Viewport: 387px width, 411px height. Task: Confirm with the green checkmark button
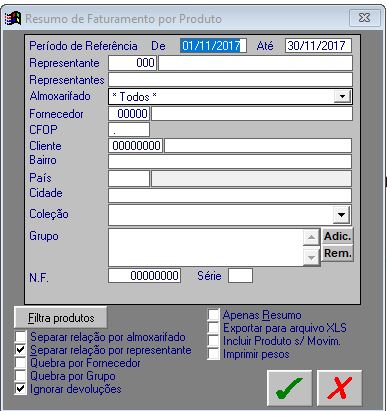(x=290, y=388)
